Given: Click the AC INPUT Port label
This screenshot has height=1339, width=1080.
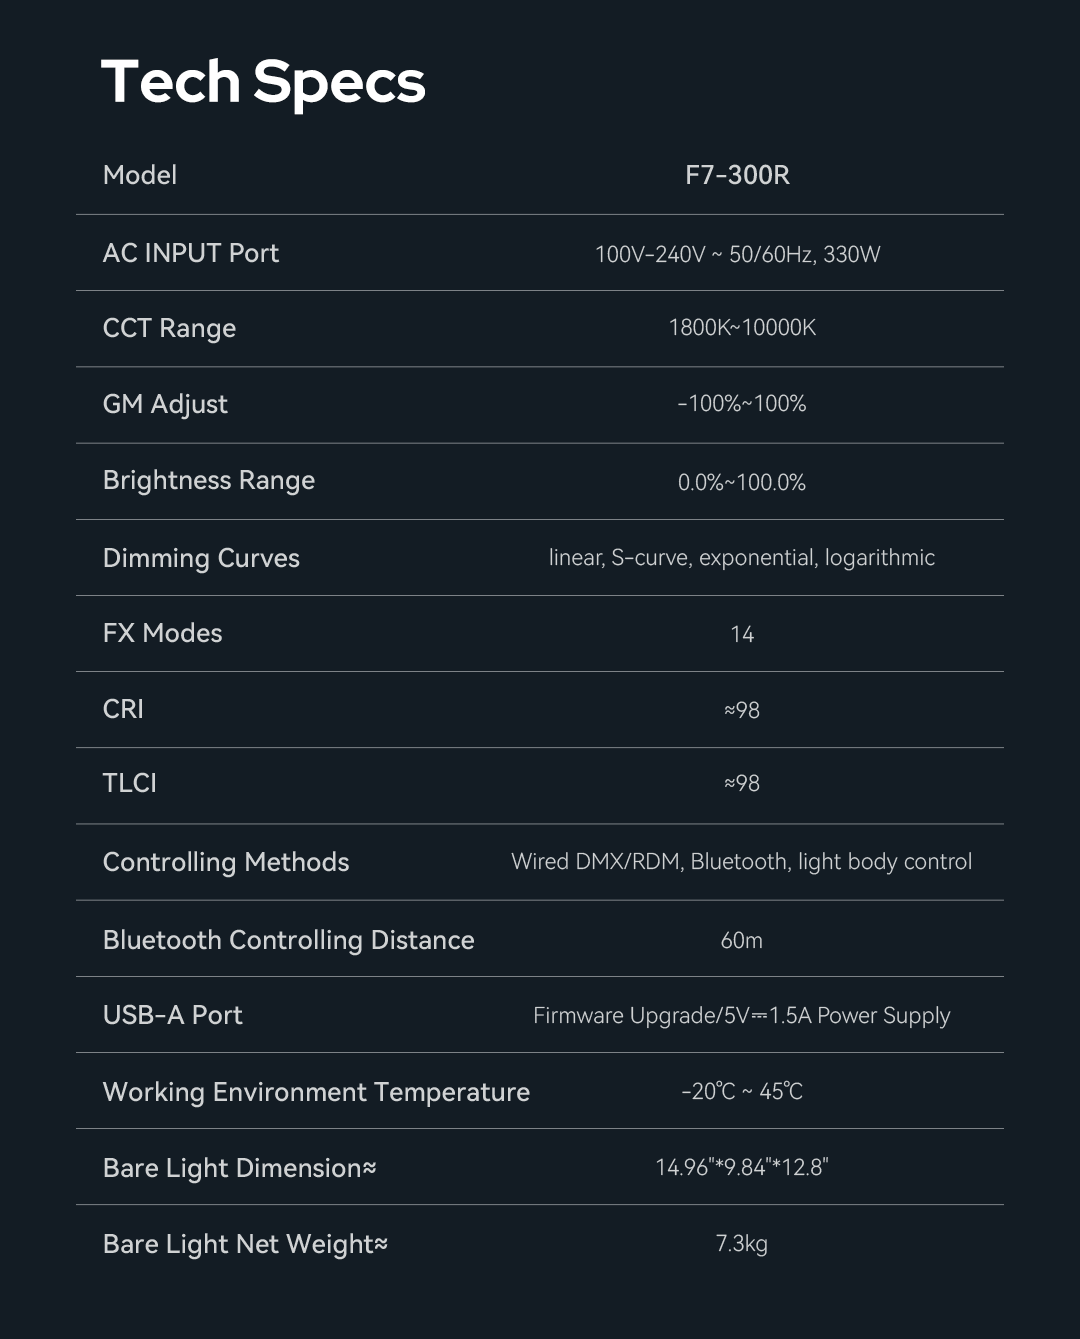Looking at the screenshot, I should coord(190,253).
